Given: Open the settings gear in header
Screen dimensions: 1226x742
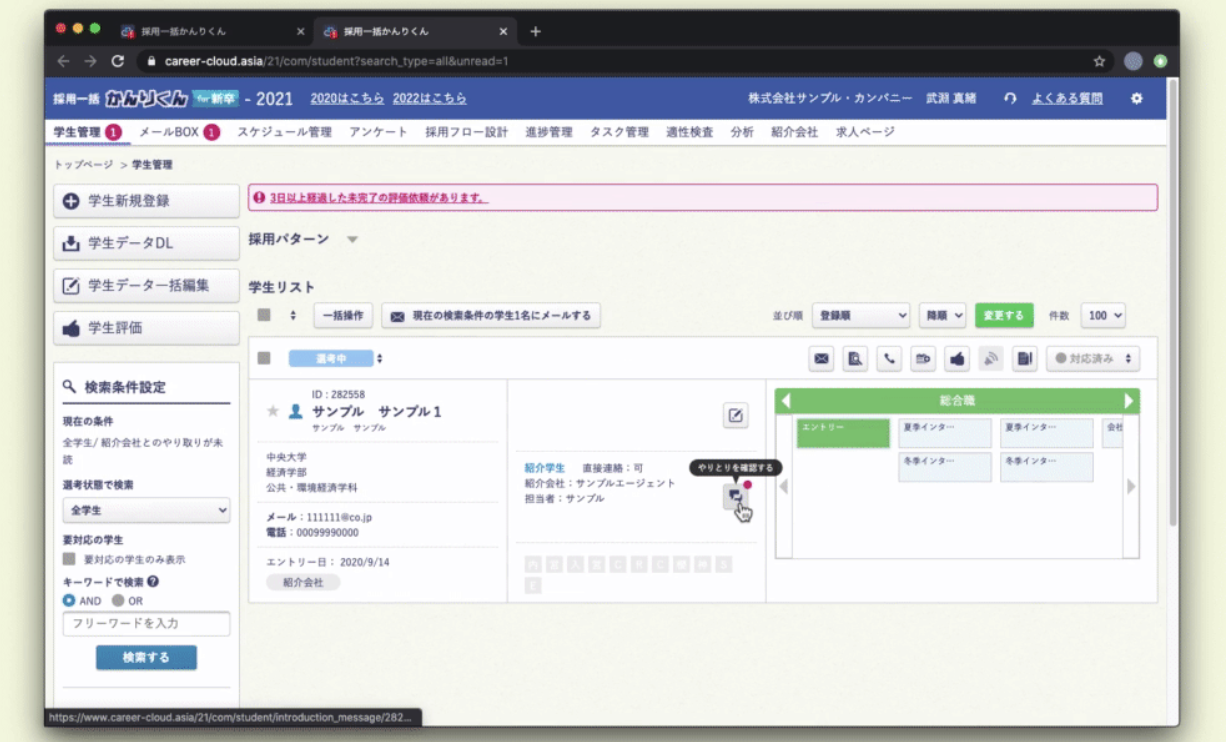Looking at the screenshot, I should (1136, 99).
